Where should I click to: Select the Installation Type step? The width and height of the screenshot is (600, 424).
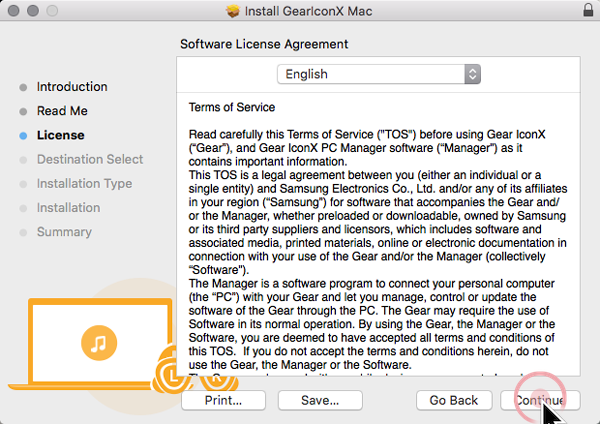(x=85, y=184)
